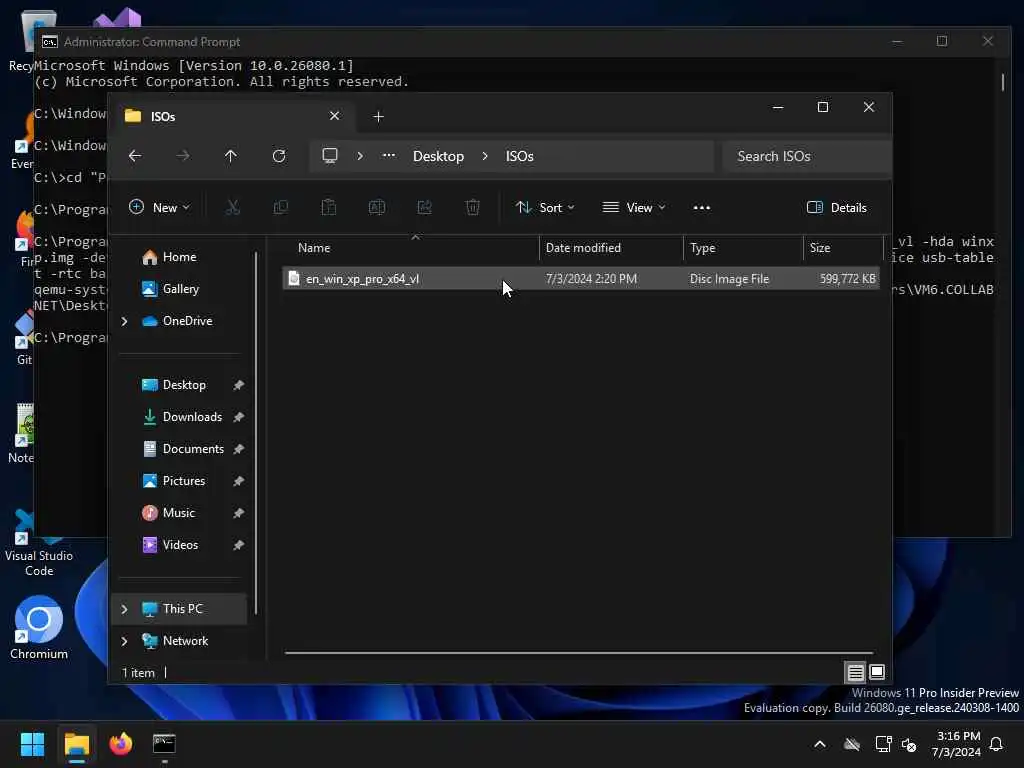The height and width of the screenshot is (768, 1024).
Task: Switch to large thumbnails view icon in status bar
Action: [x=877, y=672]
